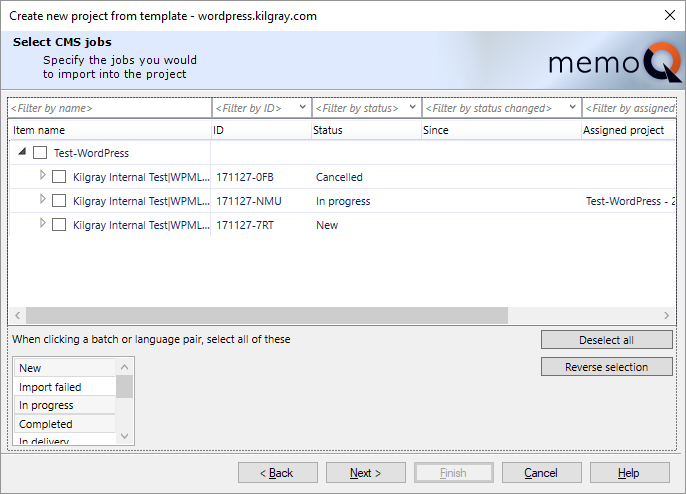Proceed with the Next button
The height and width of the screenshot is (494, 686).
366,473
